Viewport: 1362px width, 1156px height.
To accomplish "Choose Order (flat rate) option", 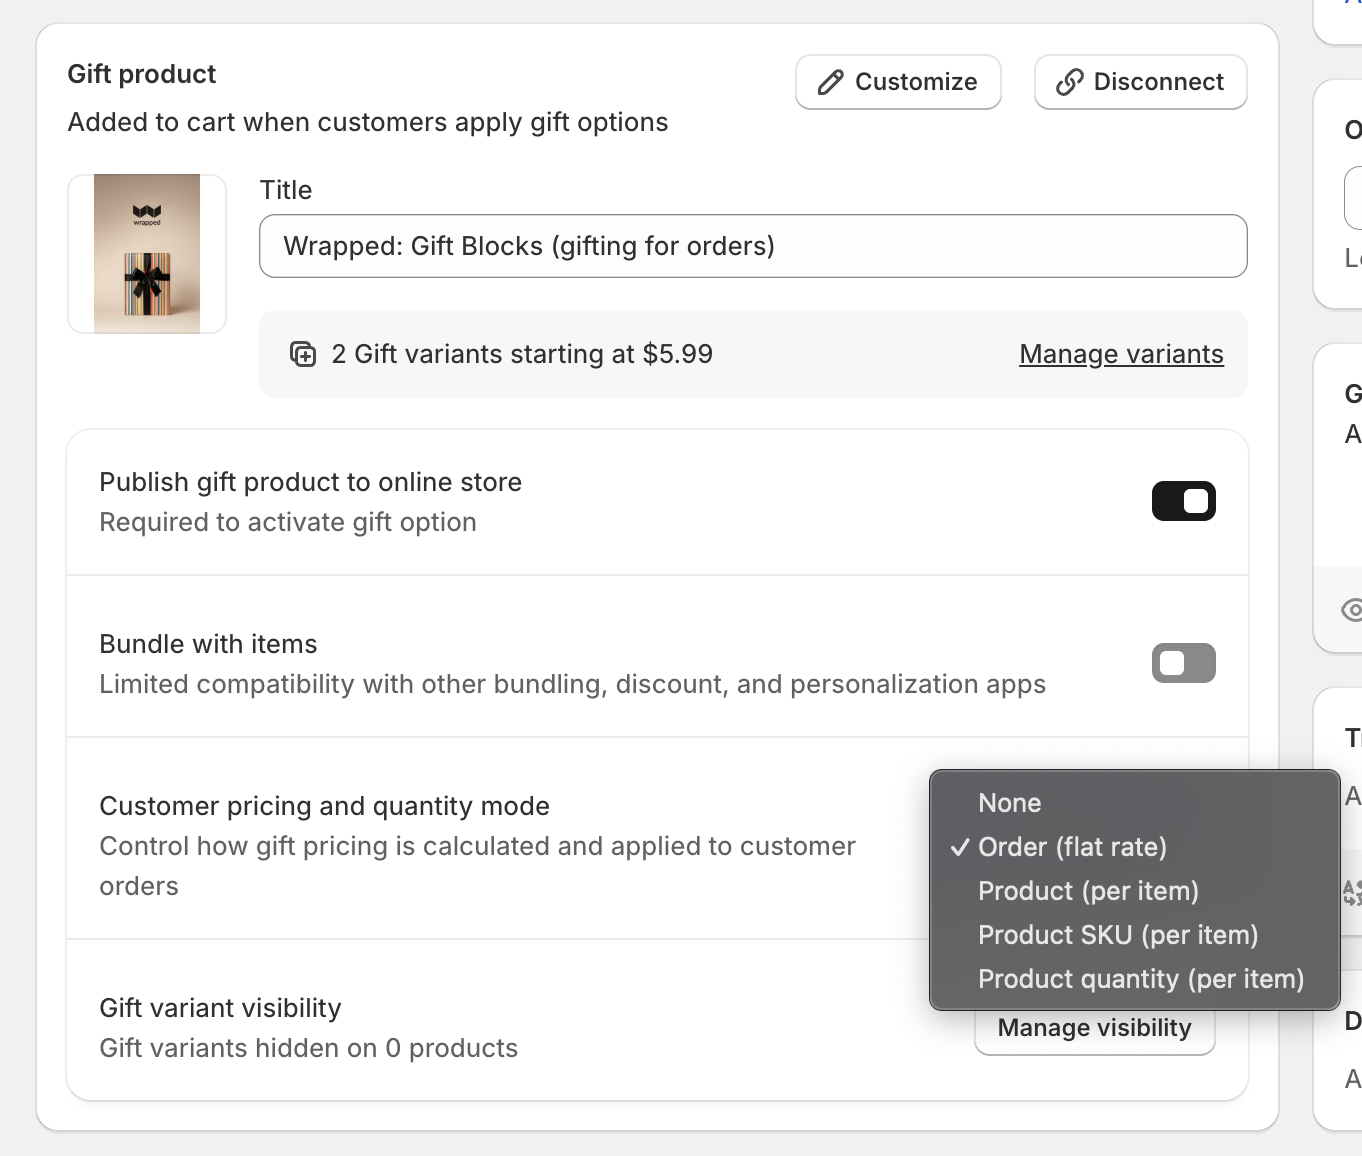I will click(1072, 847).
